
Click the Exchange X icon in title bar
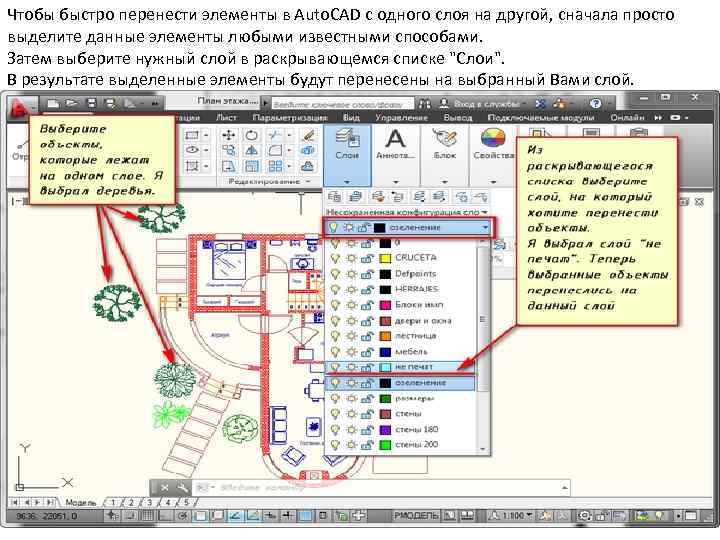pos(540,103)
